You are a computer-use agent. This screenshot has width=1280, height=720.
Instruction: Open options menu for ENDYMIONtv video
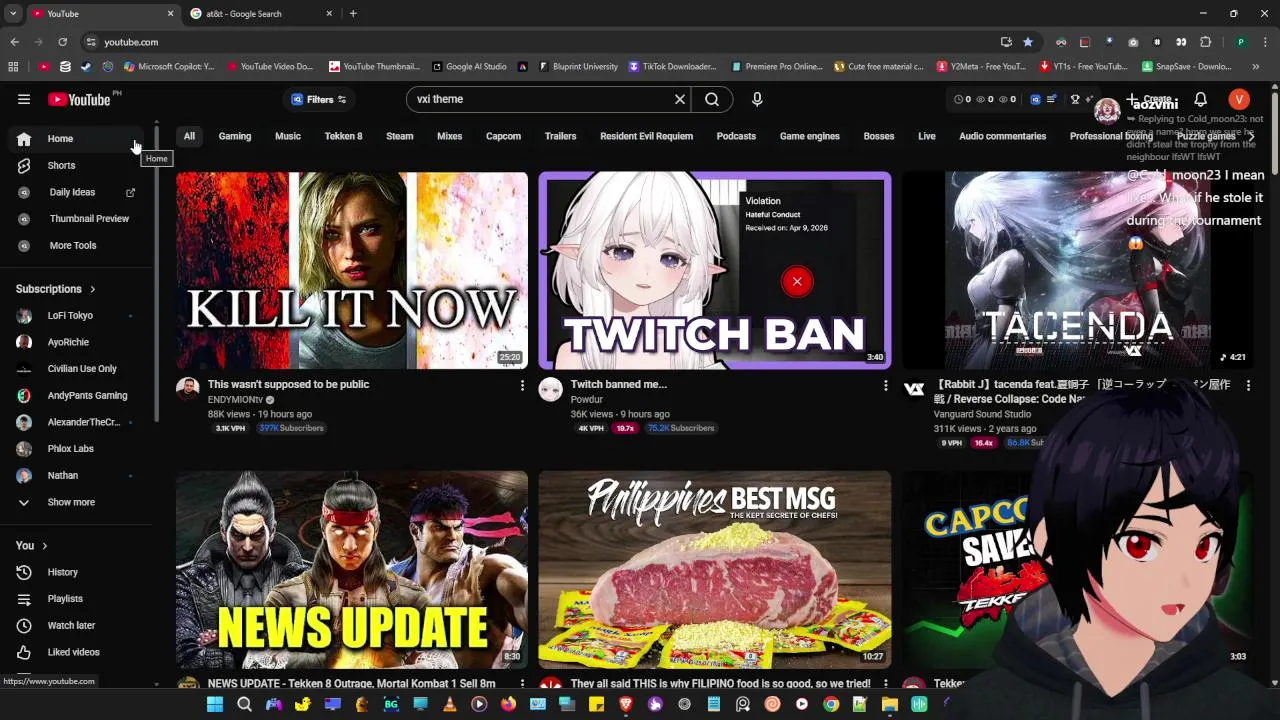522,385
